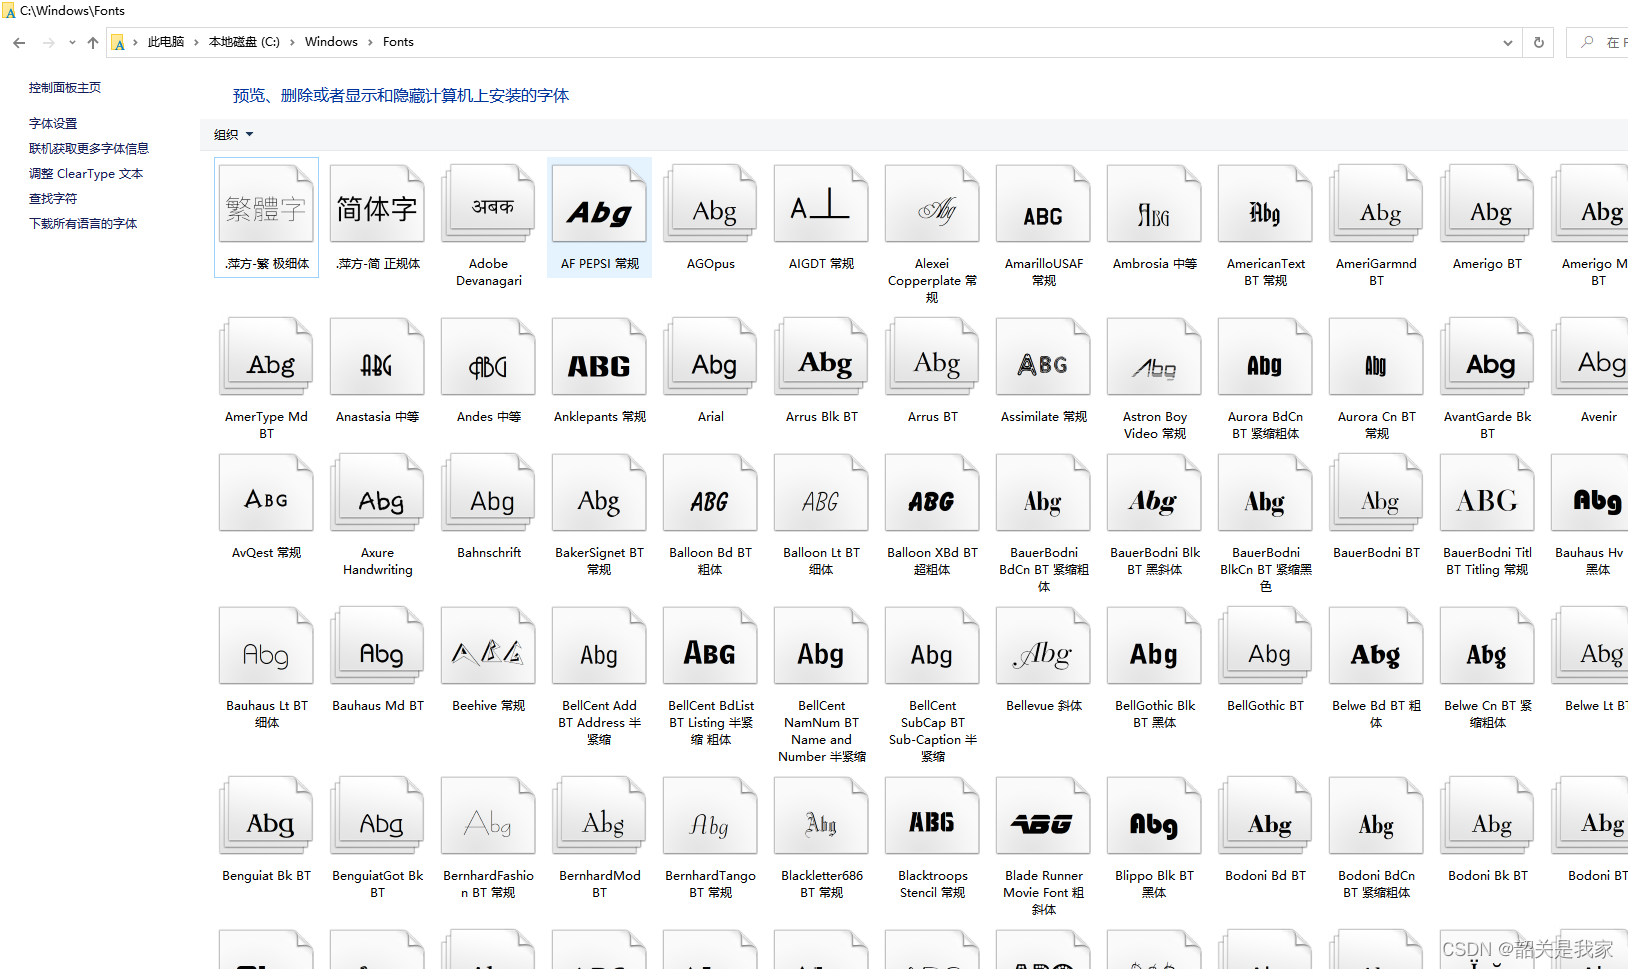1628x969 pixels.
Task: Select the Bahnschrift font icon
Action: click(x=488, y=493)
